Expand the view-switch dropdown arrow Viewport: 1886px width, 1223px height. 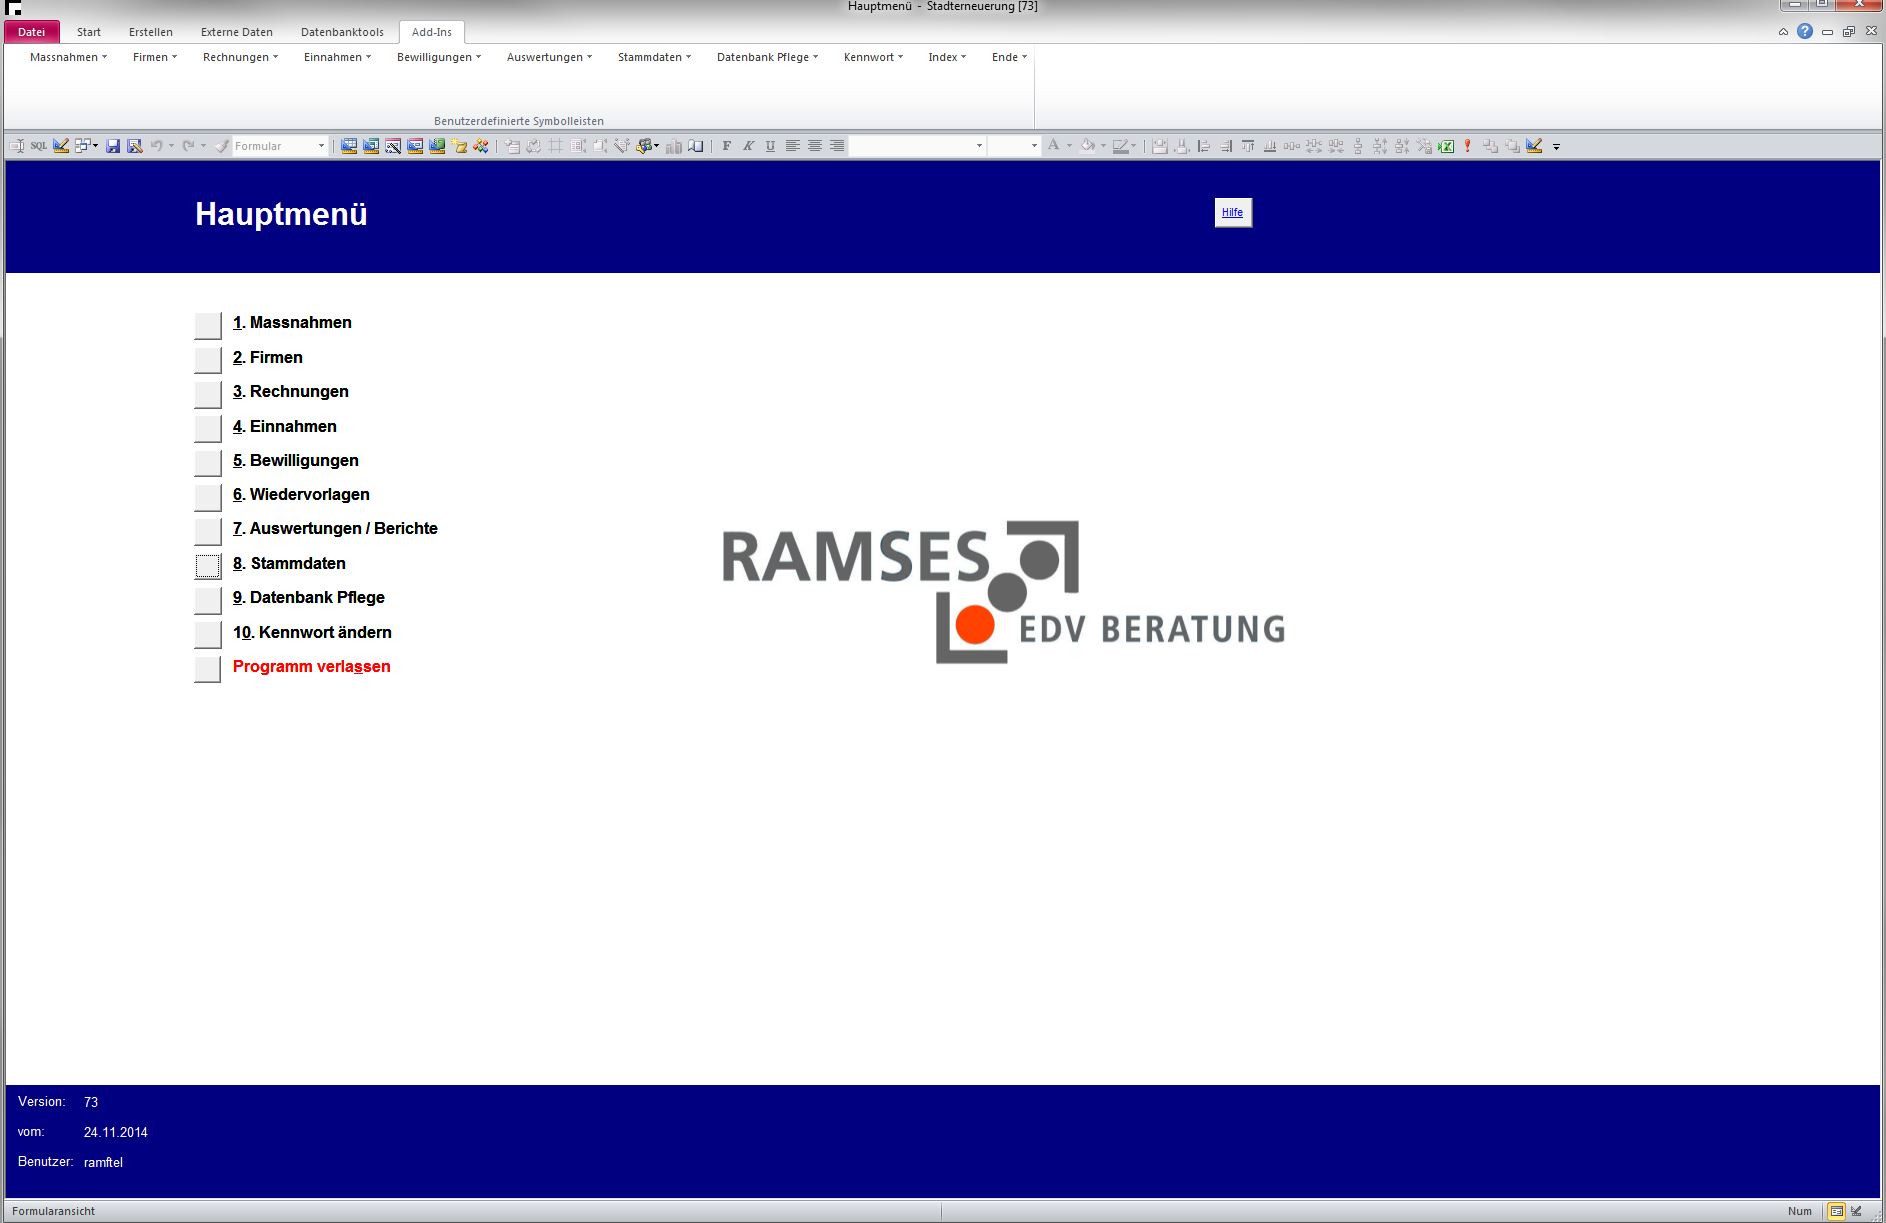pos(96,146)
